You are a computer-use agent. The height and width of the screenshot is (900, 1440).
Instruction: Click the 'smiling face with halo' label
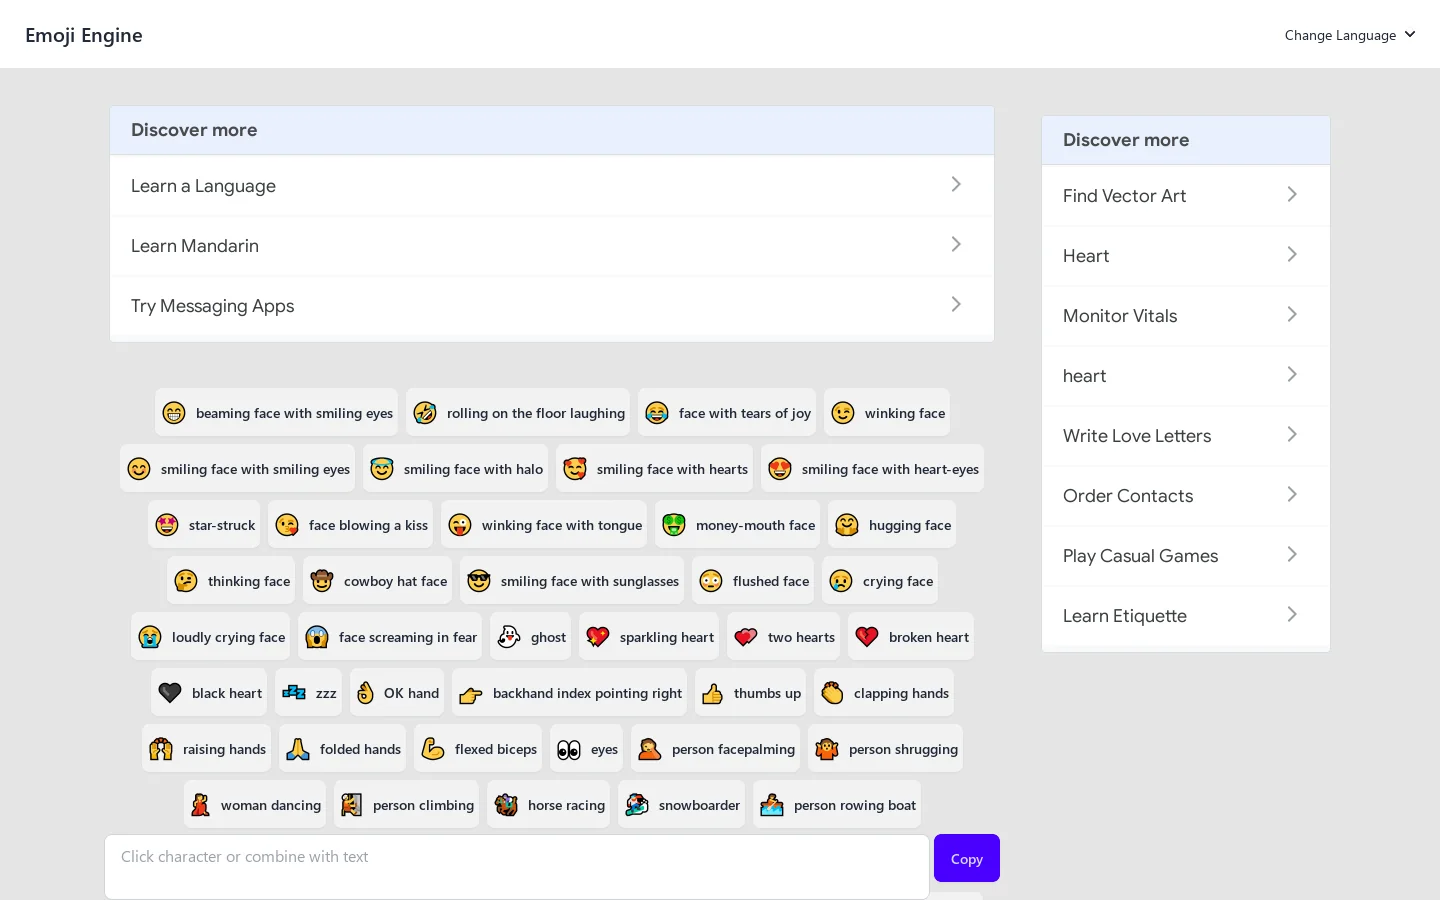[473, 469]
